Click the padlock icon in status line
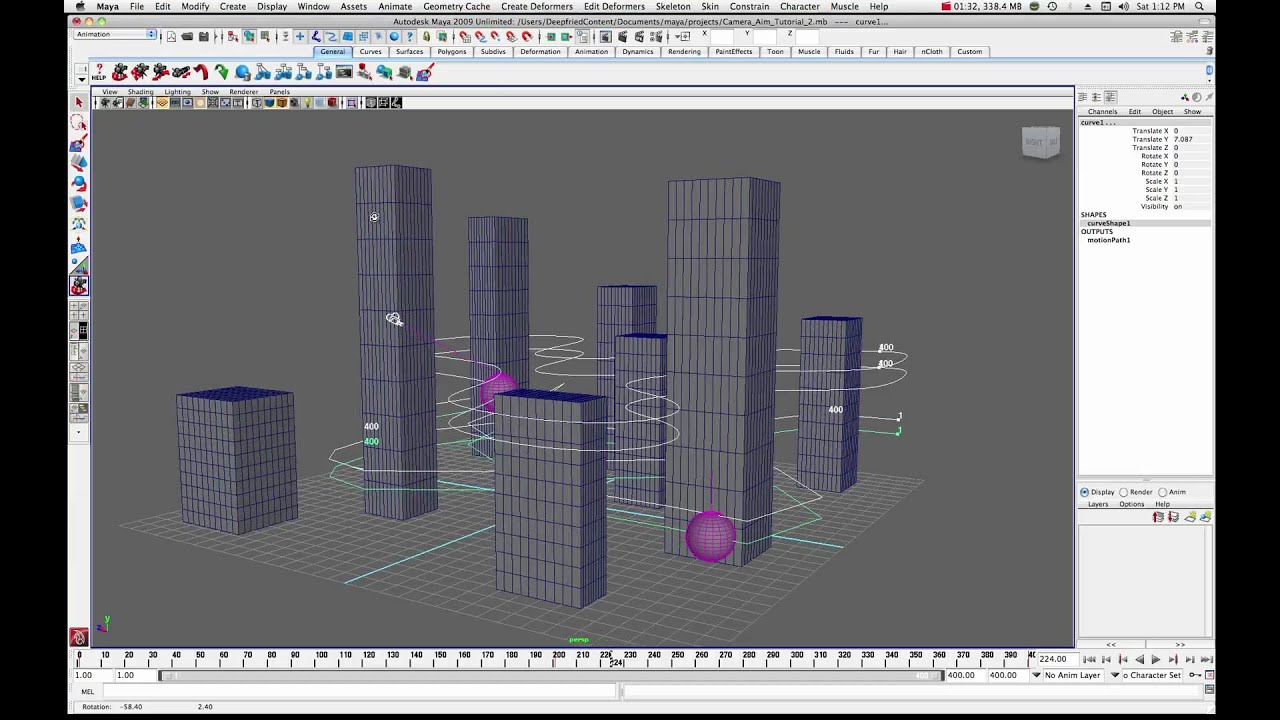 426,37
